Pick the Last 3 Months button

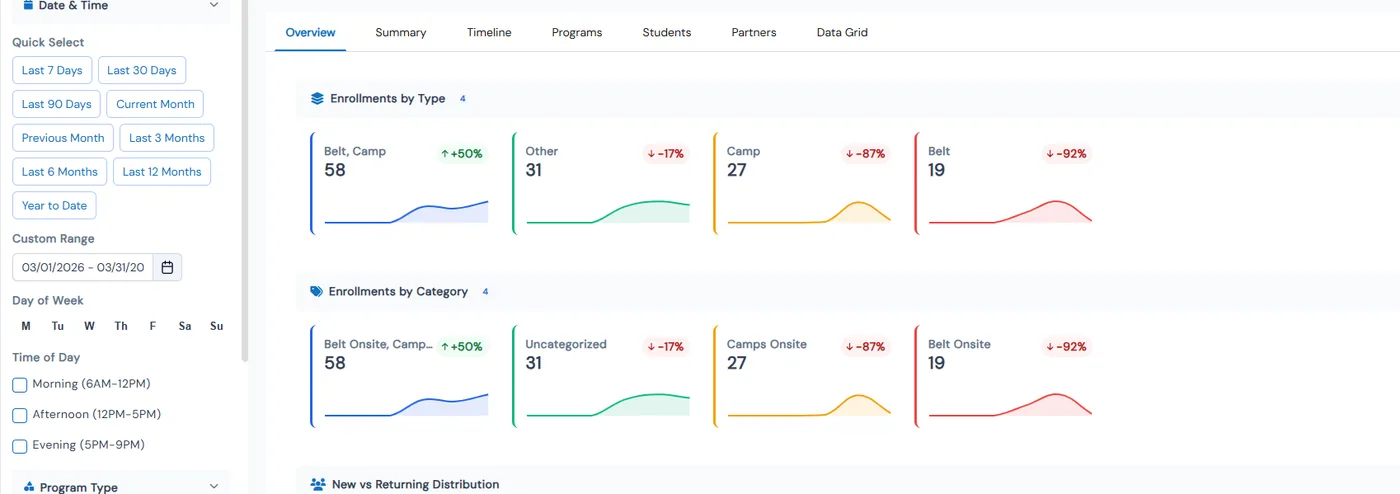coord(167,138)
